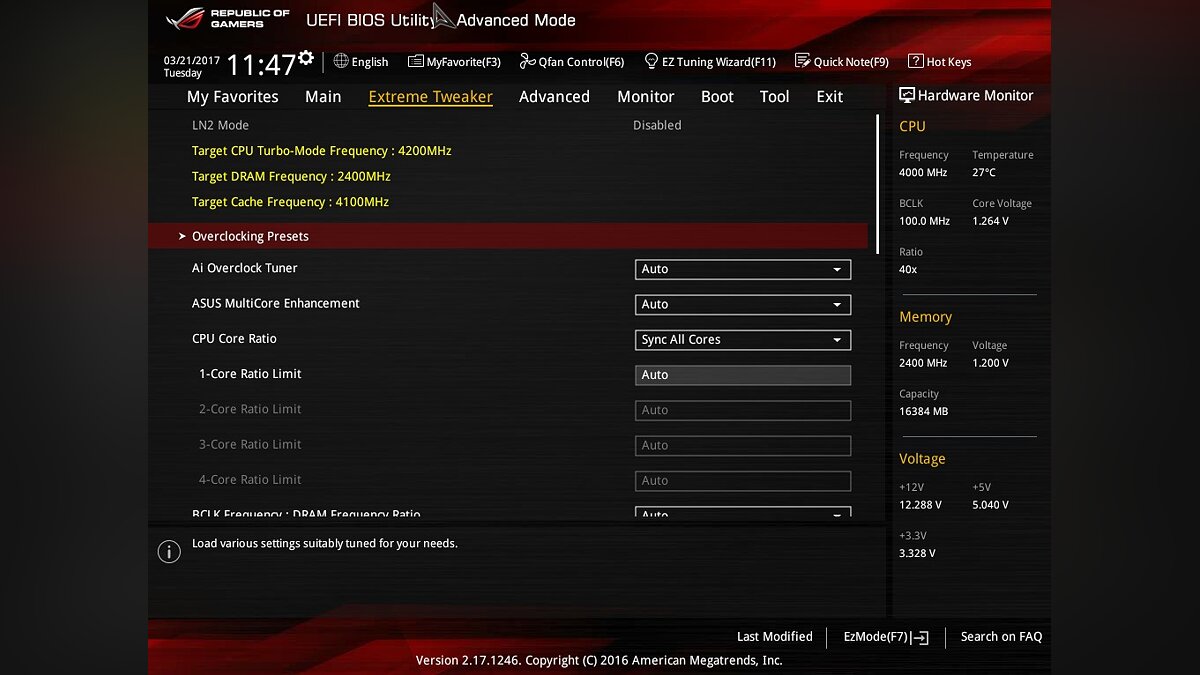Select the Extreme Tweaker tab

431,97
